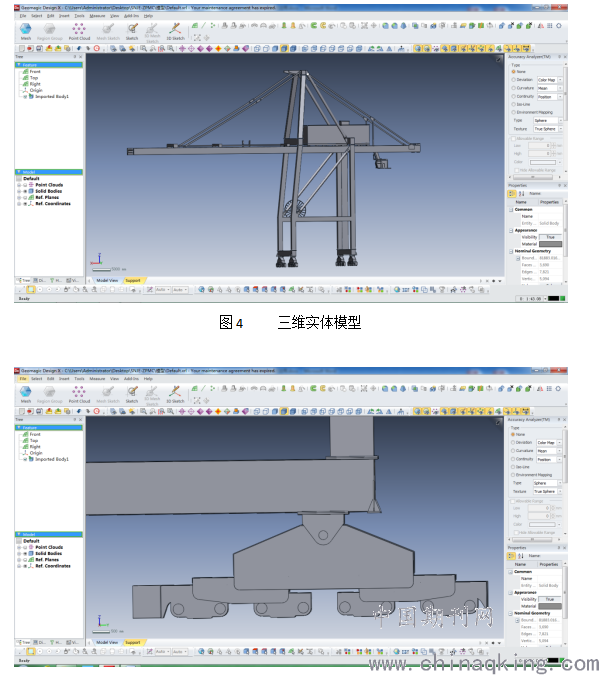This screenshot has width=599, height=675.
Task: Select the Mesh tool in the crane overview window
Action: [26, 31]
